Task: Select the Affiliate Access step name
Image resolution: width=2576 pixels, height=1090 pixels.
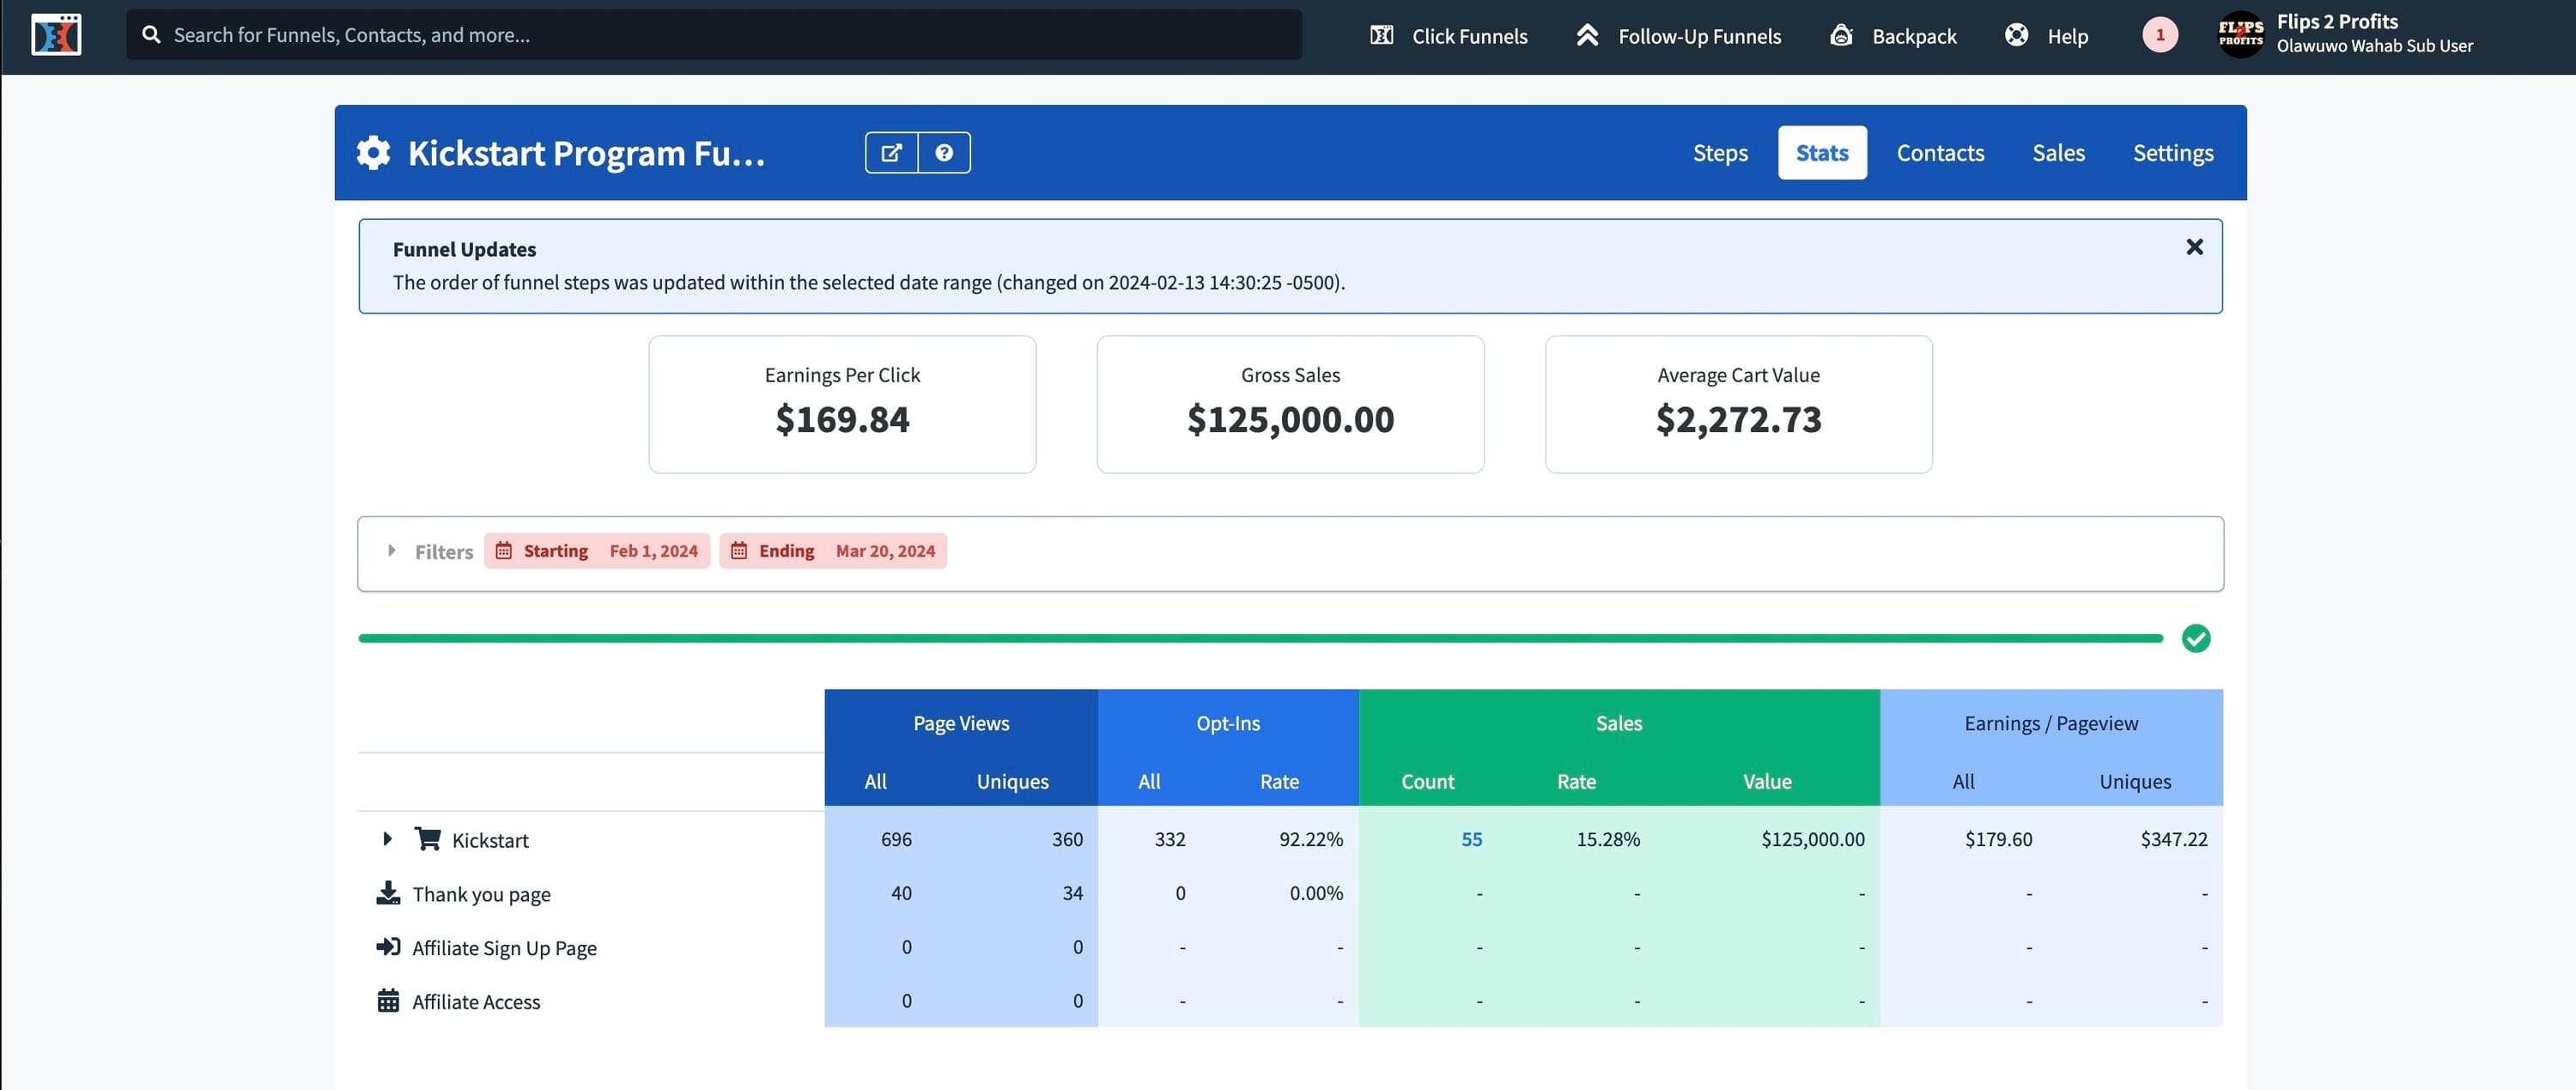Action: coord(476,1003)
